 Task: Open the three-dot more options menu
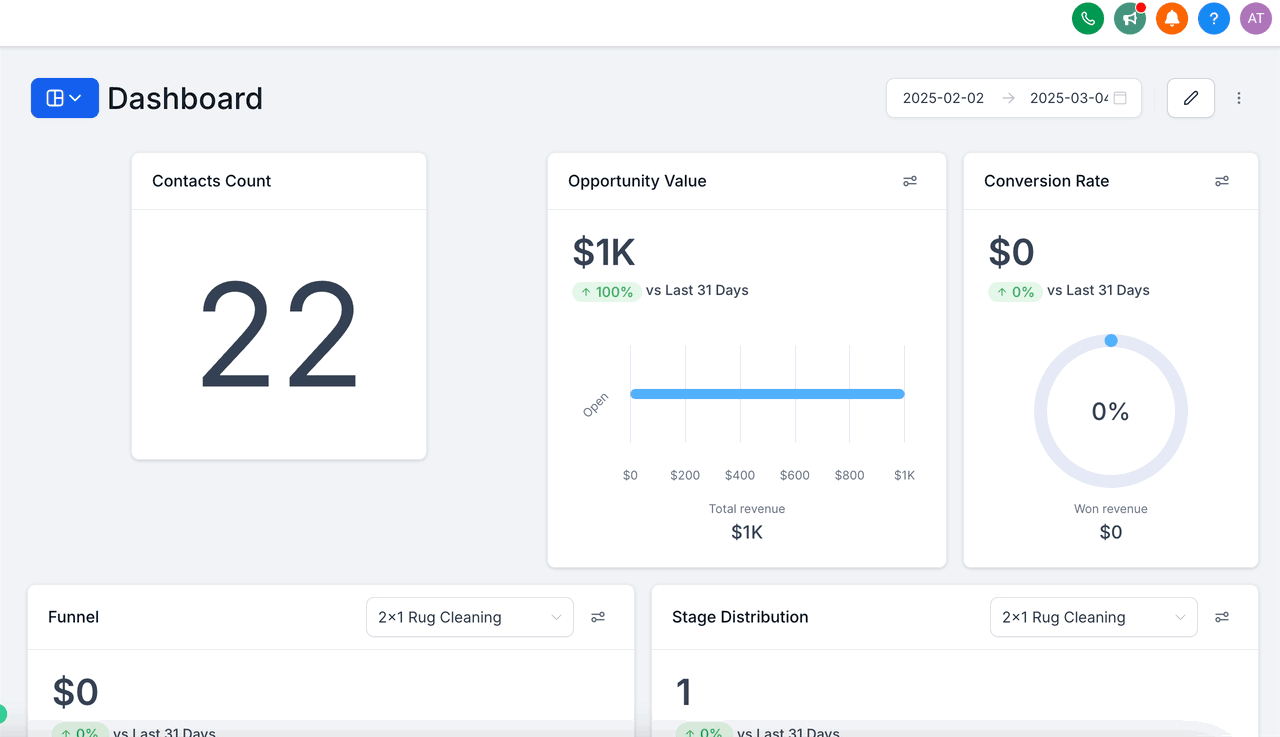click(1239, 98)
